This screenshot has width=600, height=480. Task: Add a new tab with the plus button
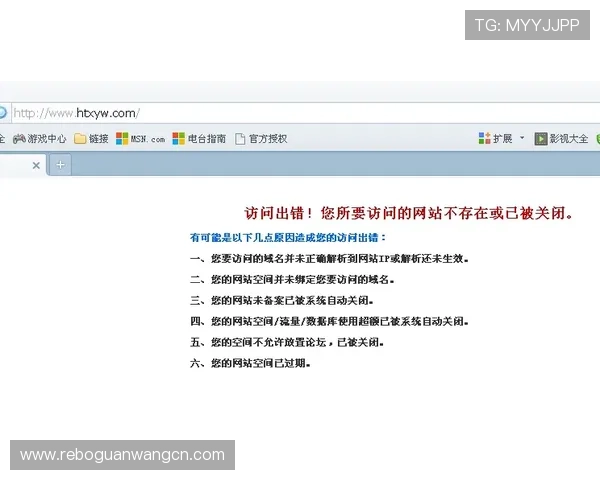[60, 165]
